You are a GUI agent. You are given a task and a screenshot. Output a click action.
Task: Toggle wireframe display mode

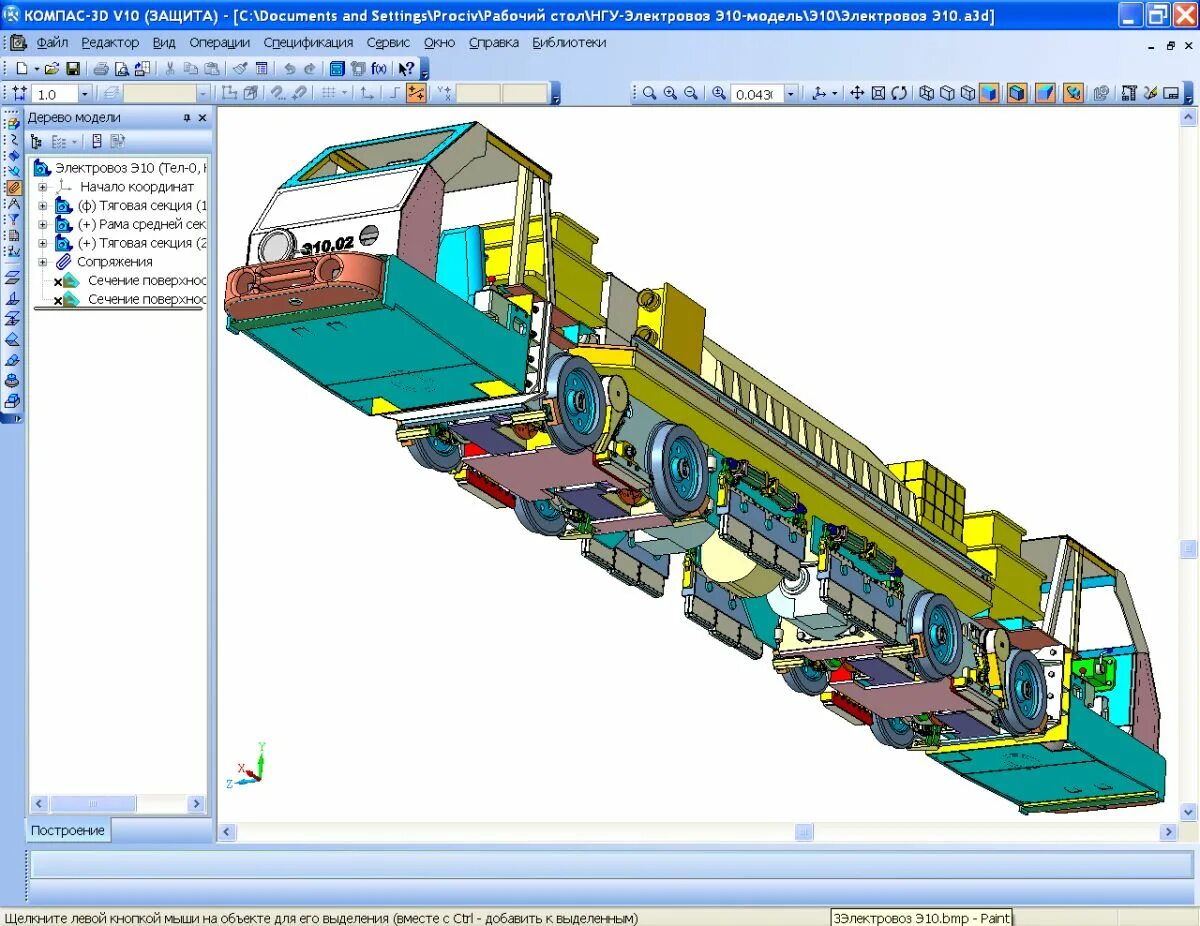click(x=926, y=93)
